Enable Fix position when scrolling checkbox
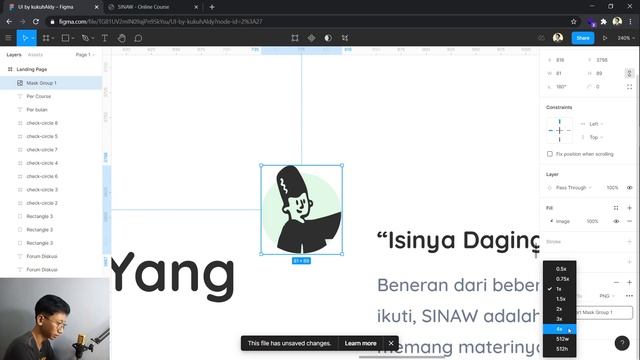Image resolution: width=640 pixels, height=360 pixels. pyautogui.click(x=550, y=154)
